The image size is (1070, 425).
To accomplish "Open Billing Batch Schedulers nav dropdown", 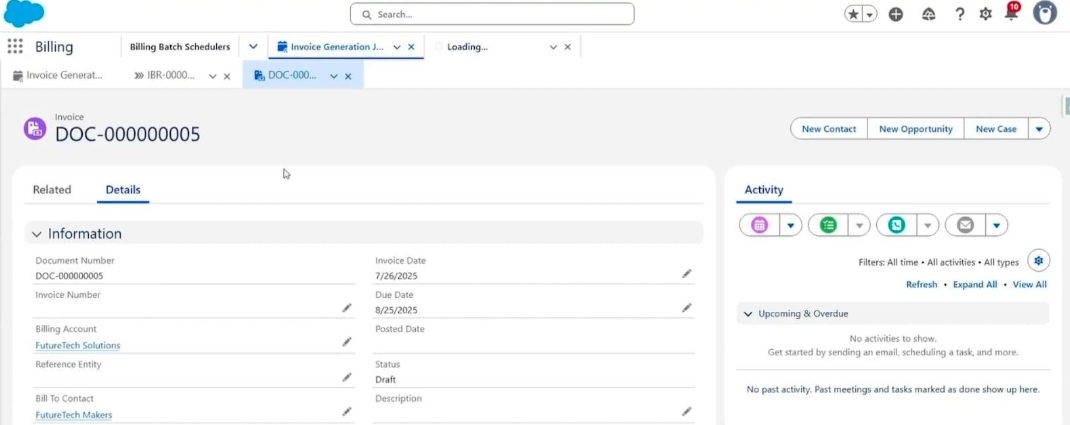I will (253, 47).
